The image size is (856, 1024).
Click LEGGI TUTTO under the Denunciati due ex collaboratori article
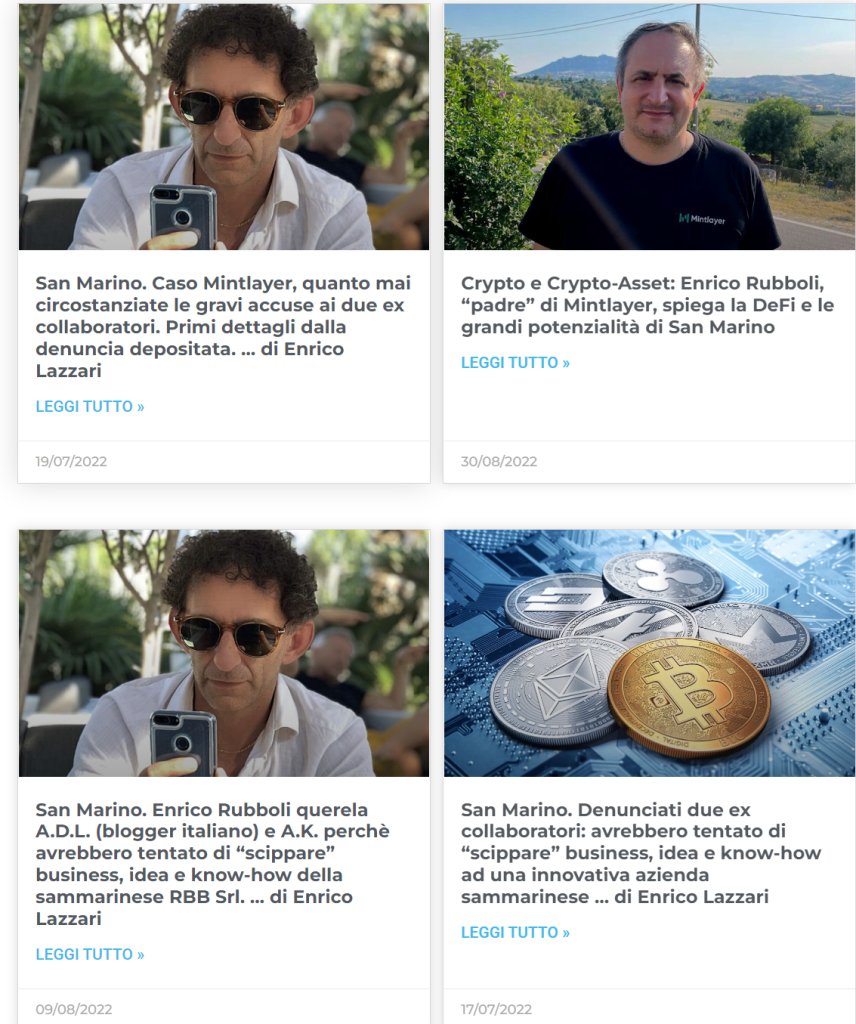515,932
